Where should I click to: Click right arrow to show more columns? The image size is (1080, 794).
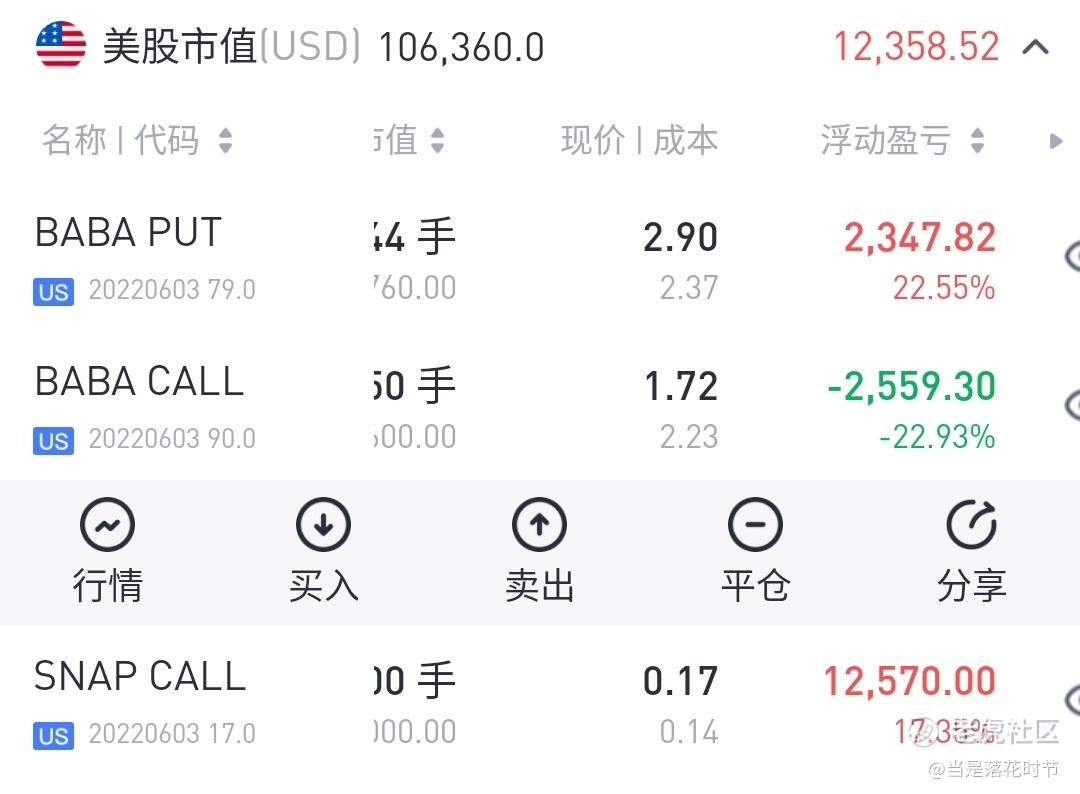point(1055,142)
